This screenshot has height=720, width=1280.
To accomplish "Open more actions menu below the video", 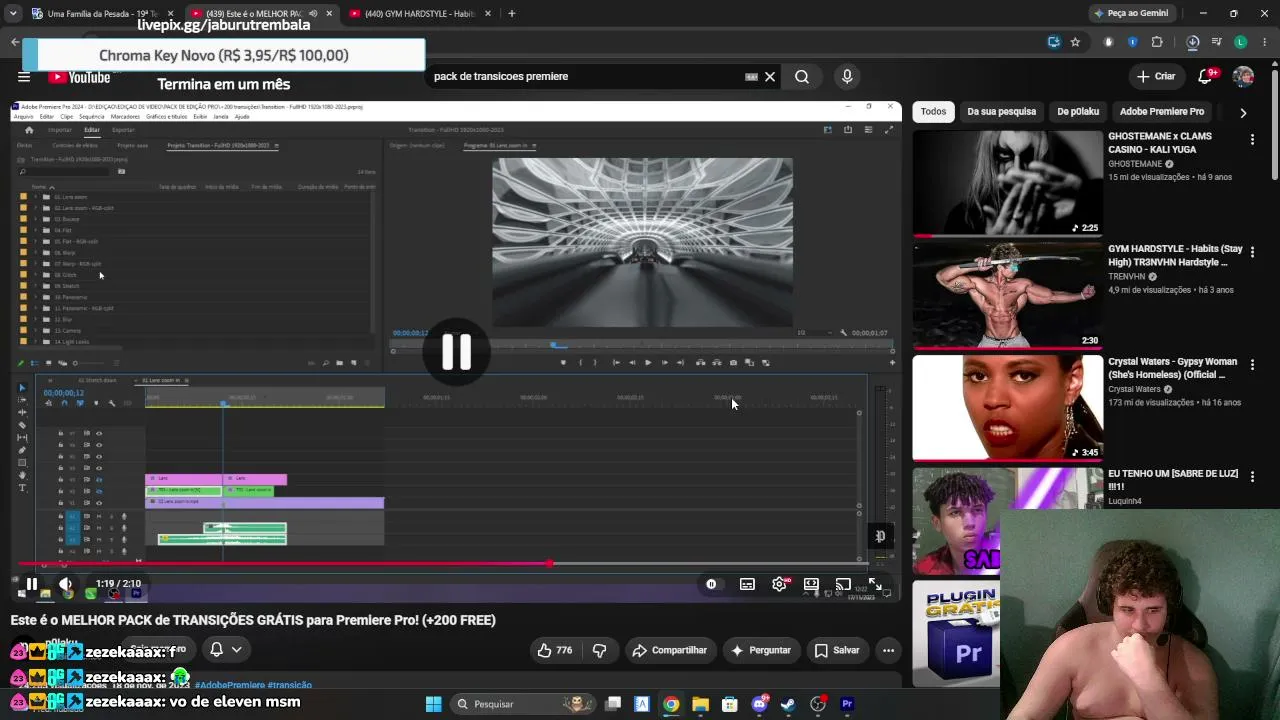I will tap(888, 650).
